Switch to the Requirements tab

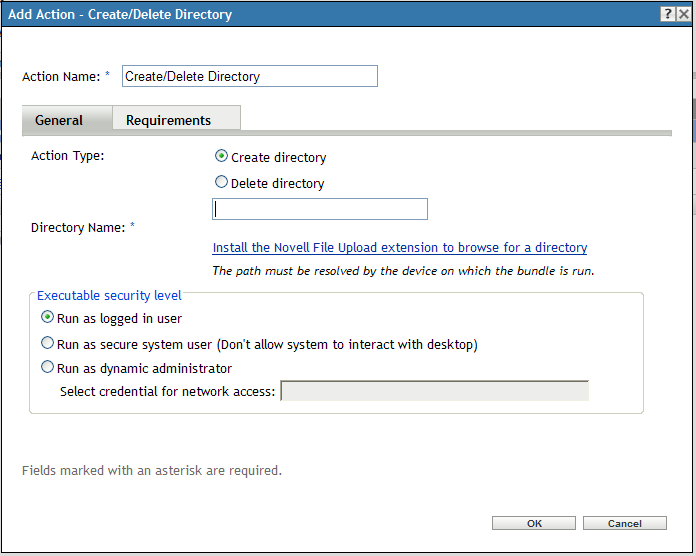[x=168, y=120]
